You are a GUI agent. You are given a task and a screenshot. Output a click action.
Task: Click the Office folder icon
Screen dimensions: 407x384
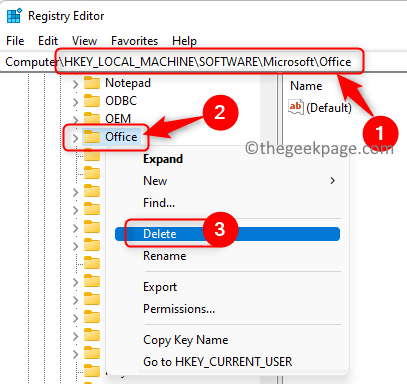click(92, 137)
